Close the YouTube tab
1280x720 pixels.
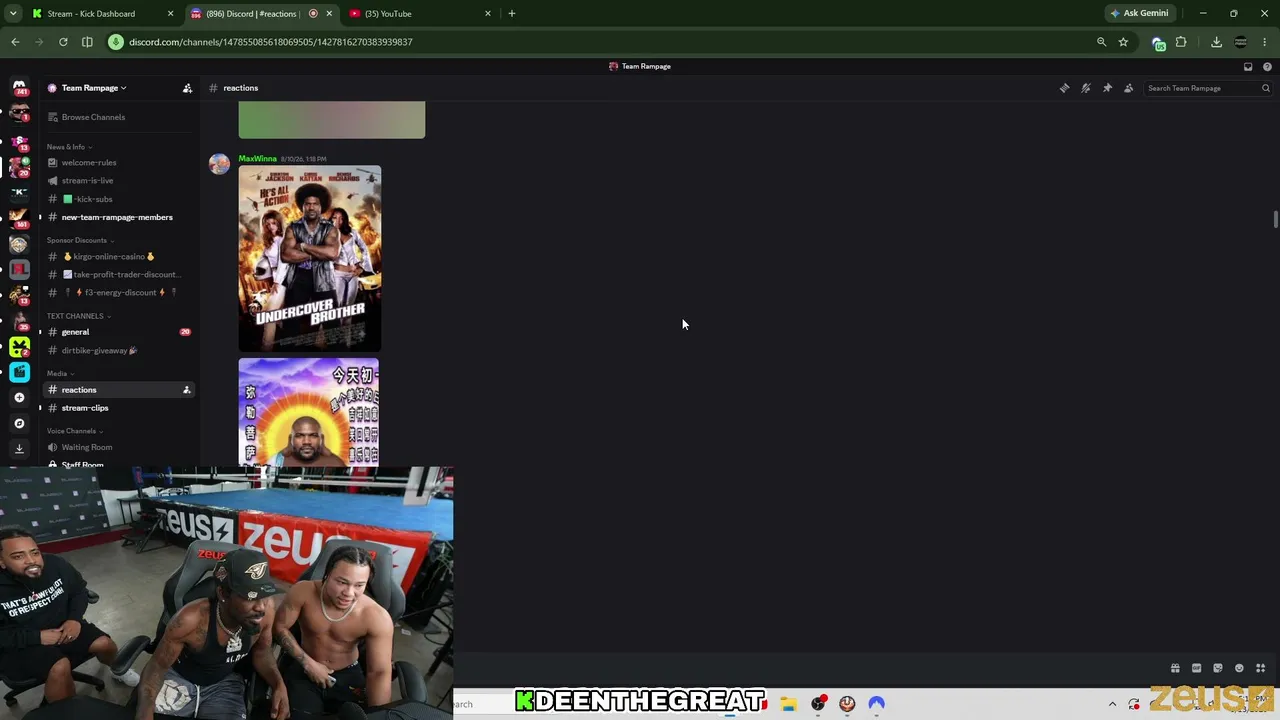[x=488, y=14]
